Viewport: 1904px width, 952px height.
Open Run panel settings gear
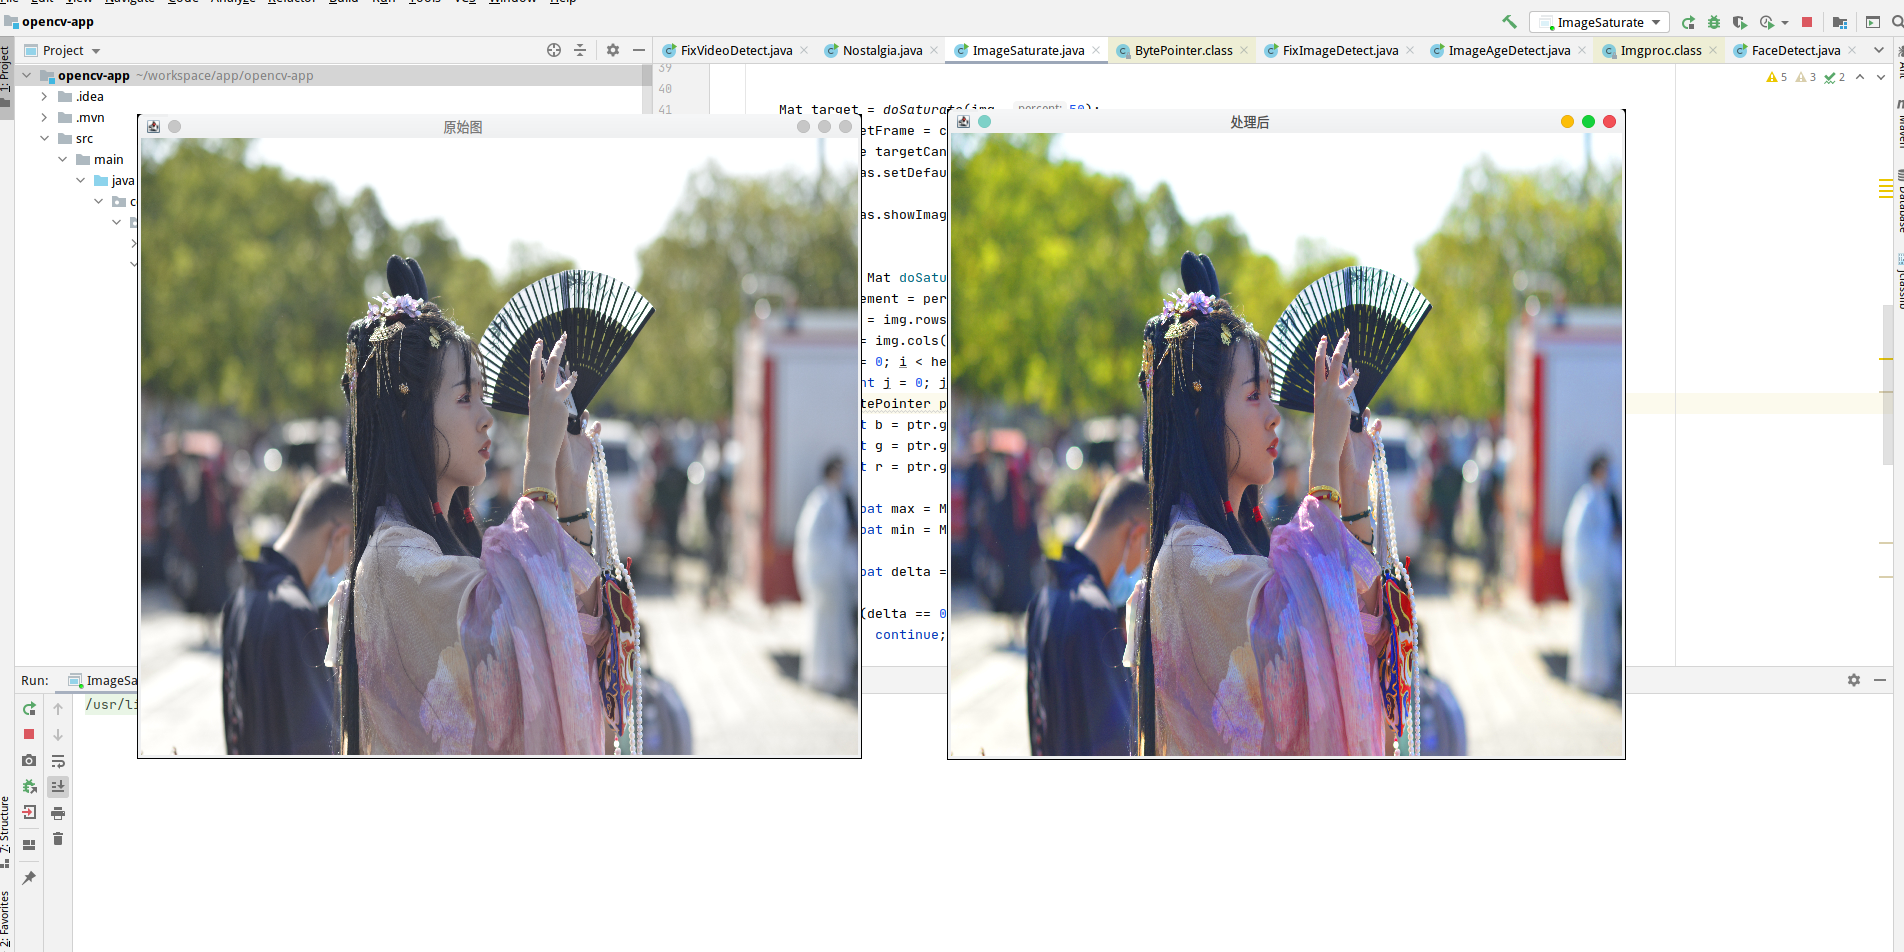tap(1854, 680)
